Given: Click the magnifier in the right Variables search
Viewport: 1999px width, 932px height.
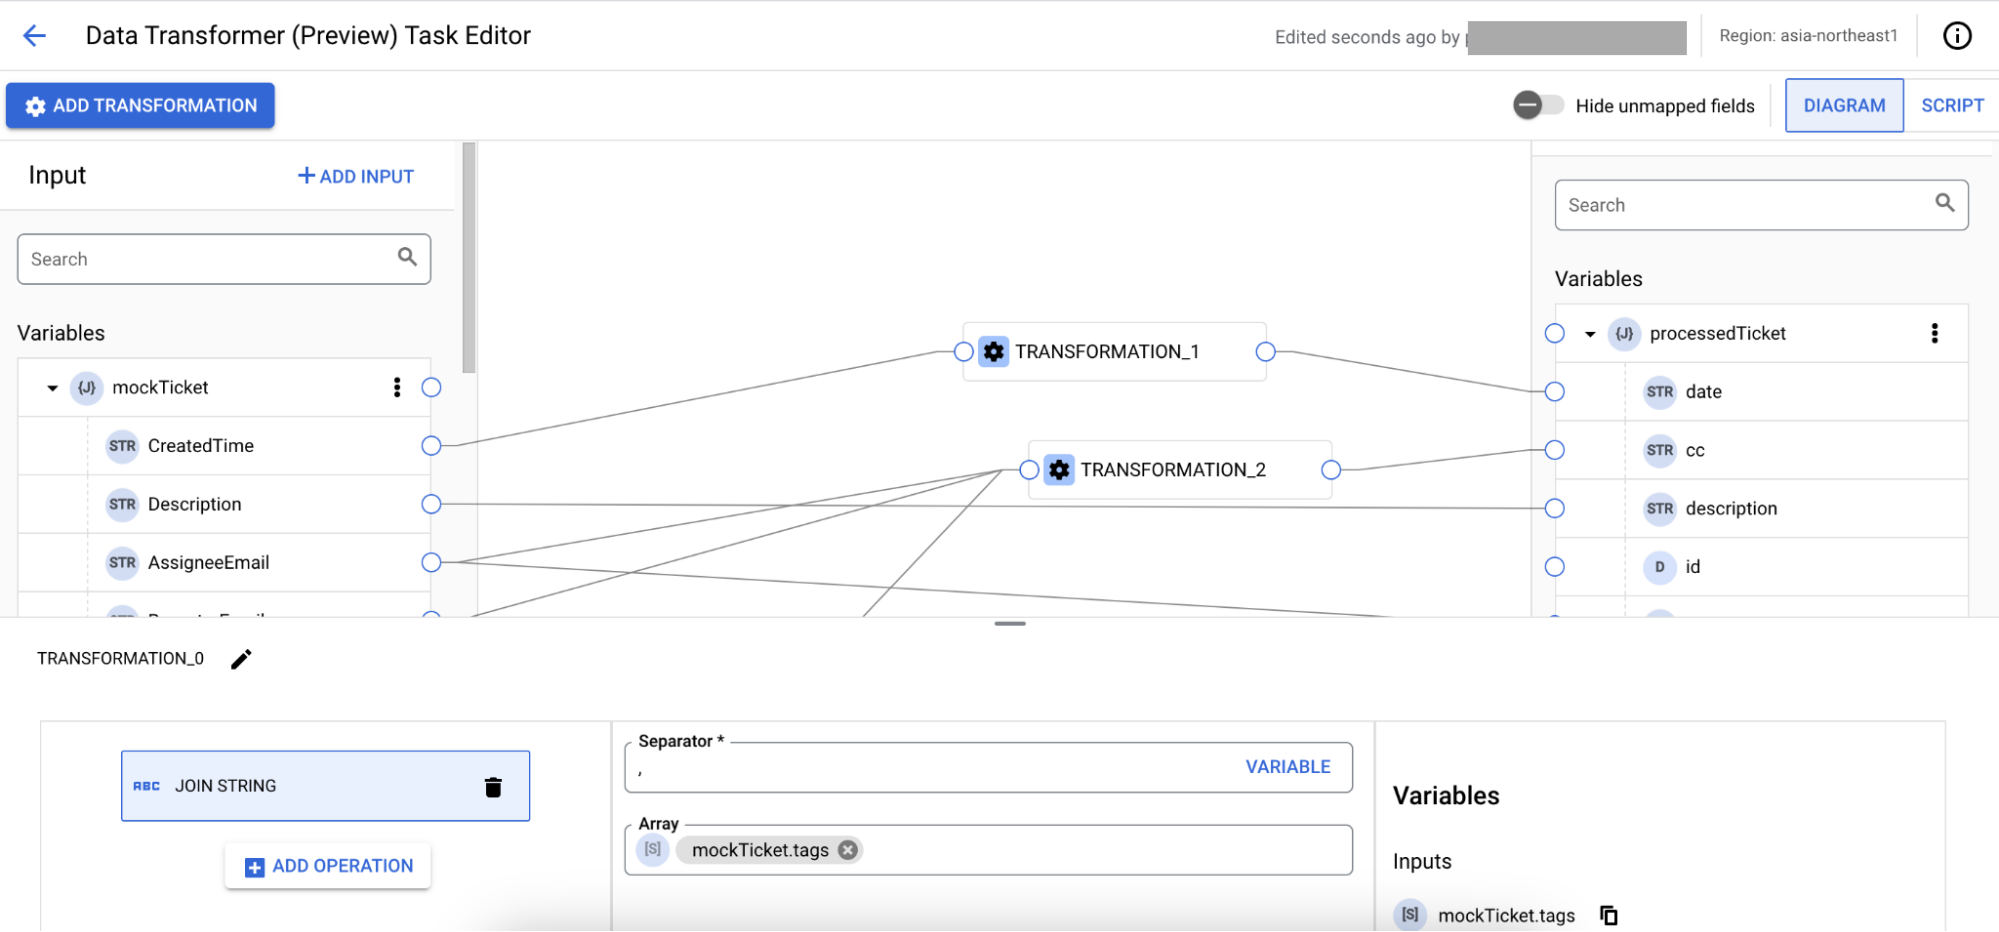Looking at the screenshot, I should pyautogui.click(x=1944, y=203).
